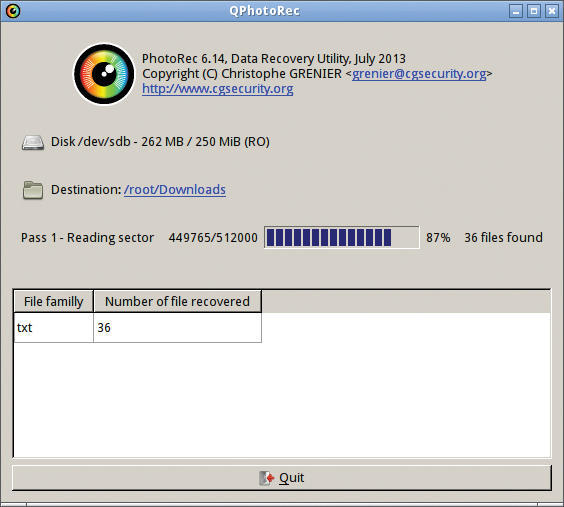
Task: Click the Pass 1 Reading sector label
Action: (x=87, y=238)
